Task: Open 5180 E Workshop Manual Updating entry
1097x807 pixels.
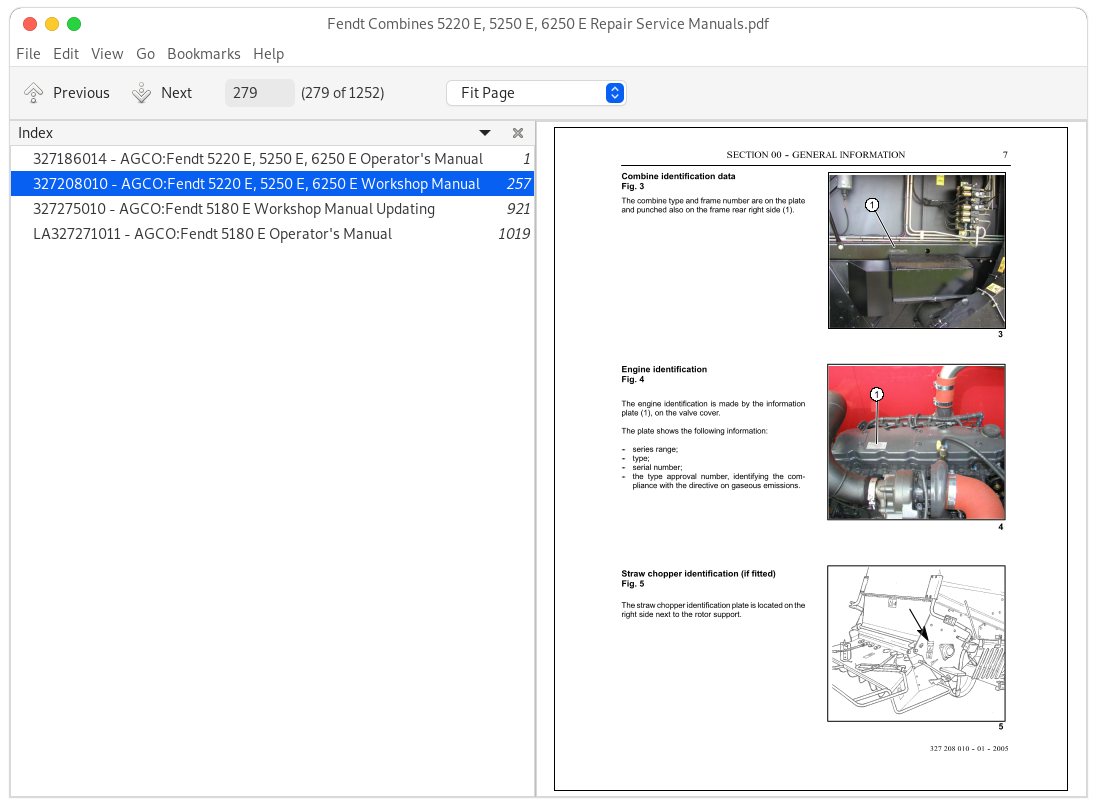Action: (x=233, y=209)
